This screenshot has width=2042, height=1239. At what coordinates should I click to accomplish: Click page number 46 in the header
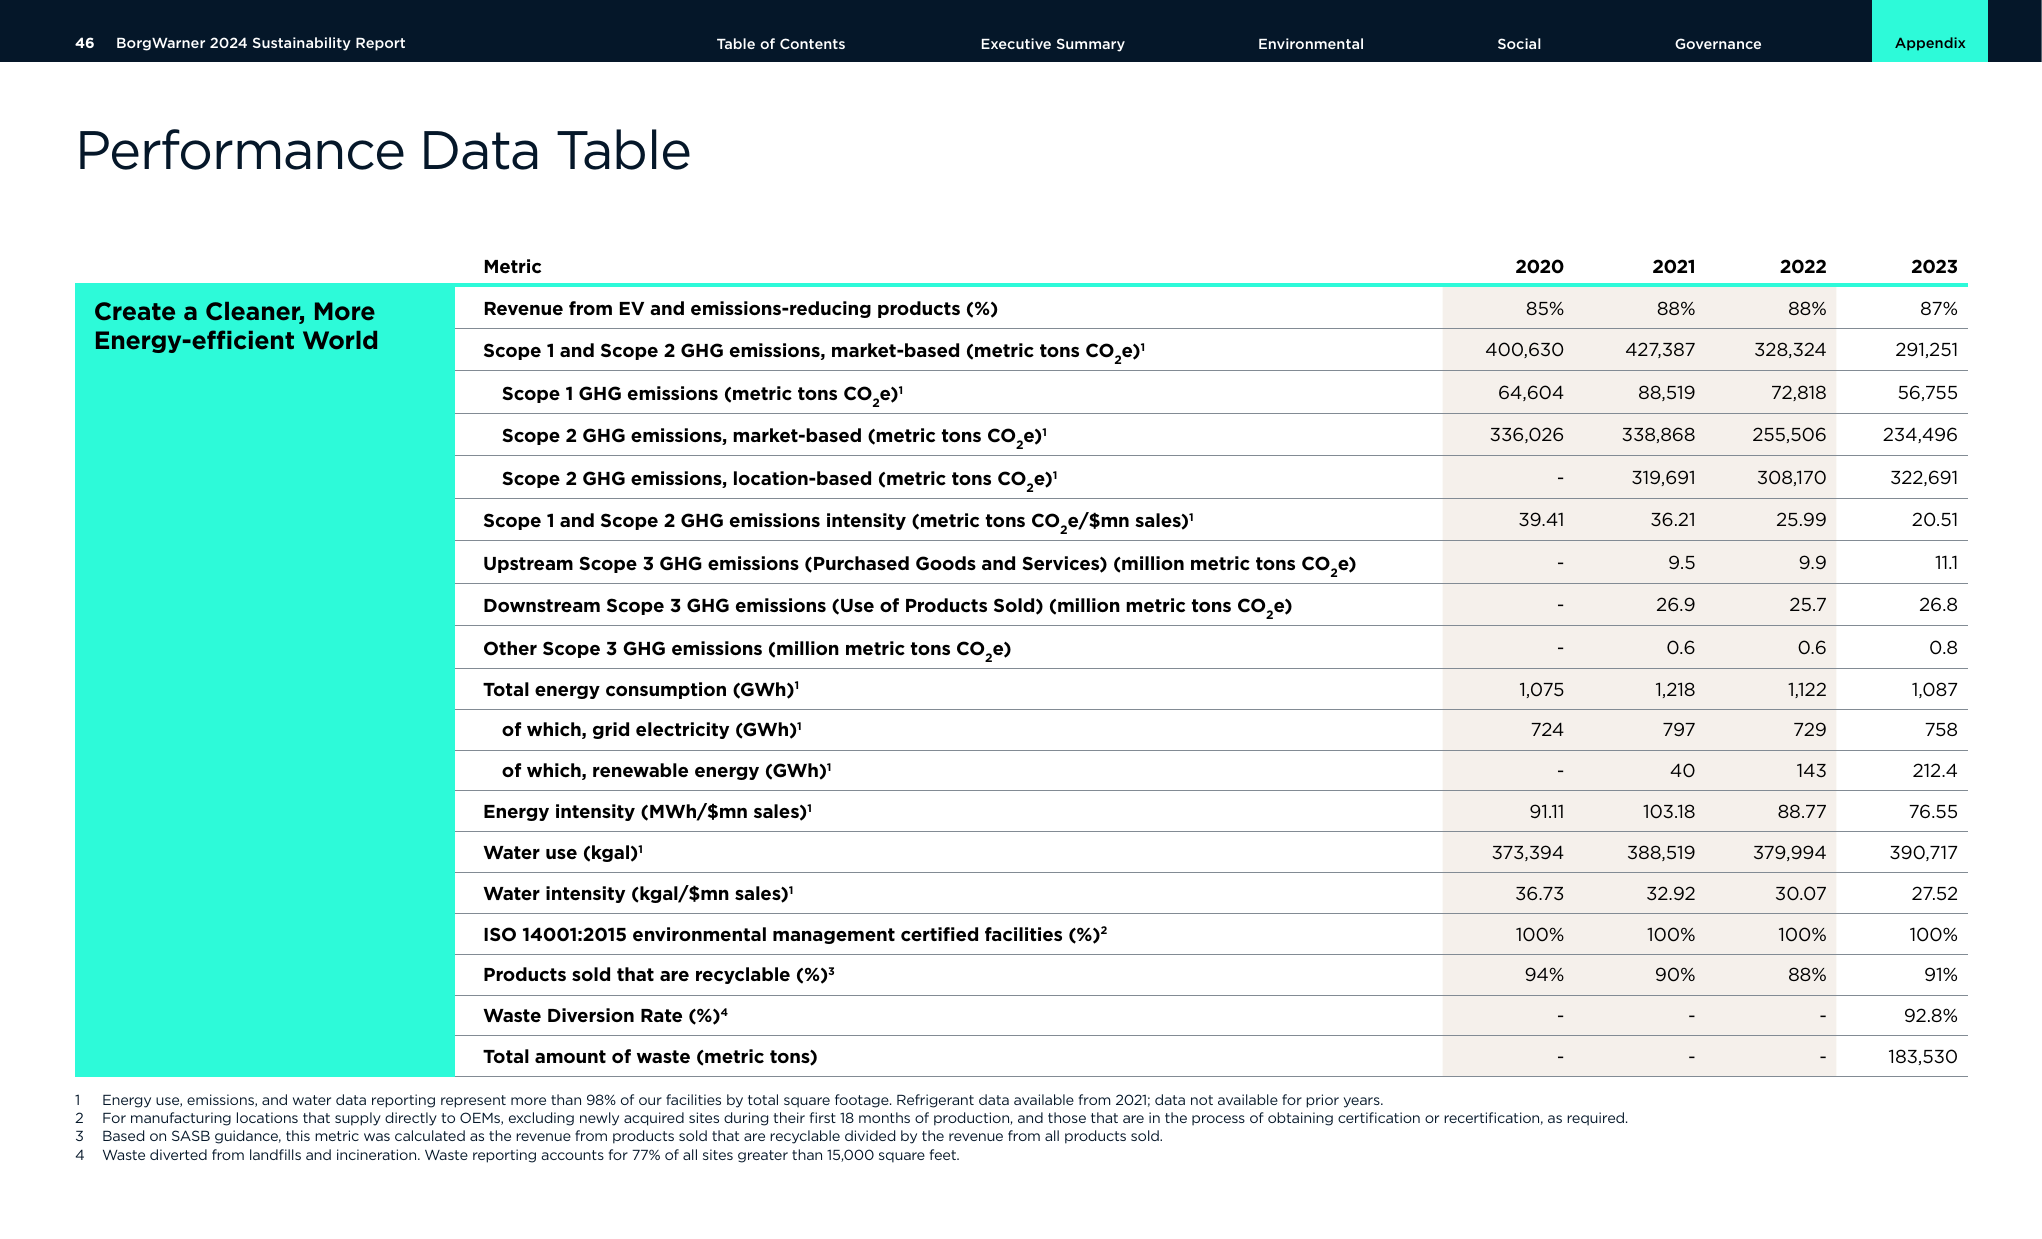(x=85, y=43)
